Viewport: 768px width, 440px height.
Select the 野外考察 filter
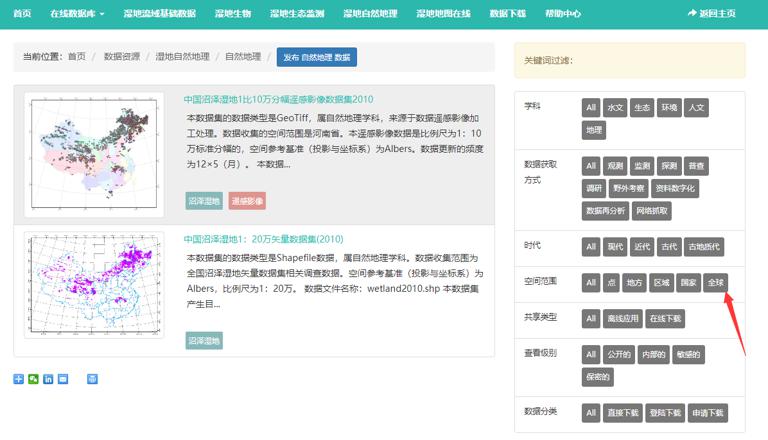629,188
